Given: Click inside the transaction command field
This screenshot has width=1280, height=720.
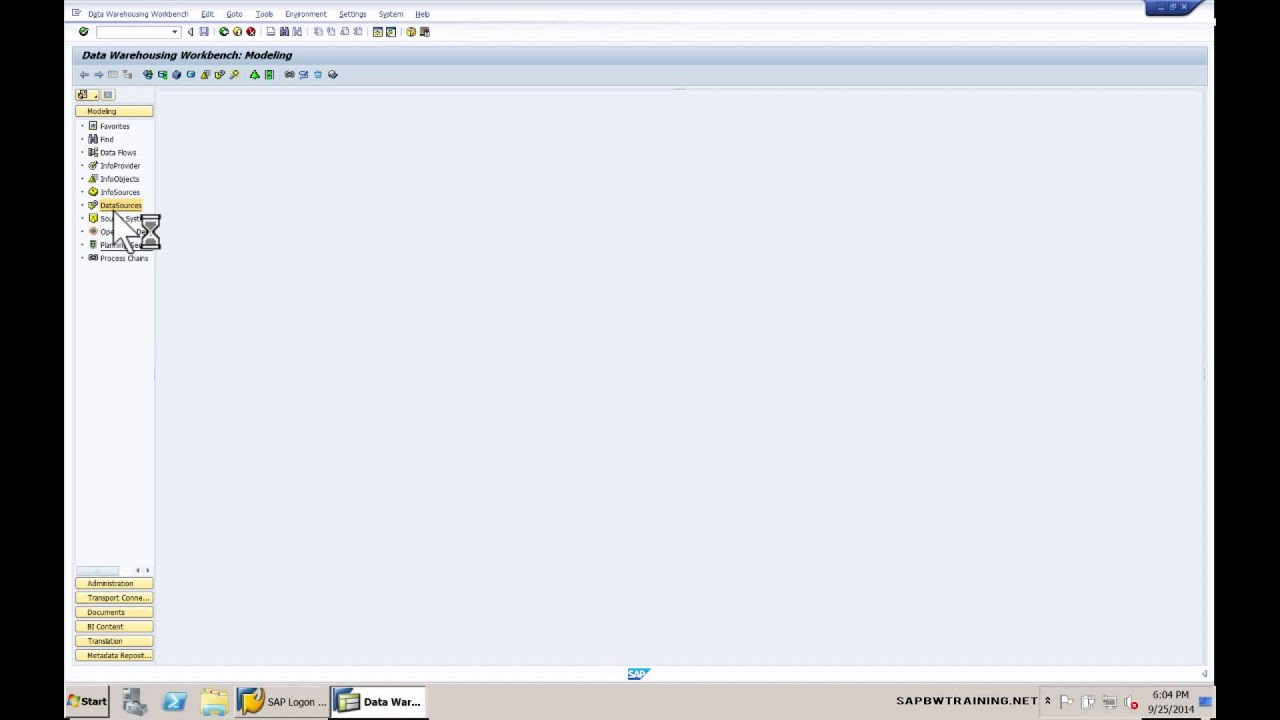Looking at the screenshot, I should (134, 32).
